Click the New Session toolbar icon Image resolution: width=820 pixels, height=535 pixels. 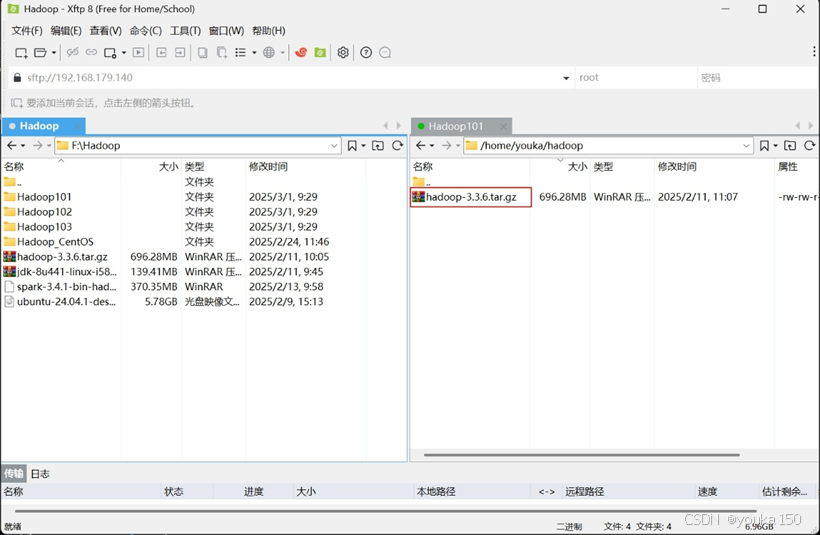coord(21,52)
